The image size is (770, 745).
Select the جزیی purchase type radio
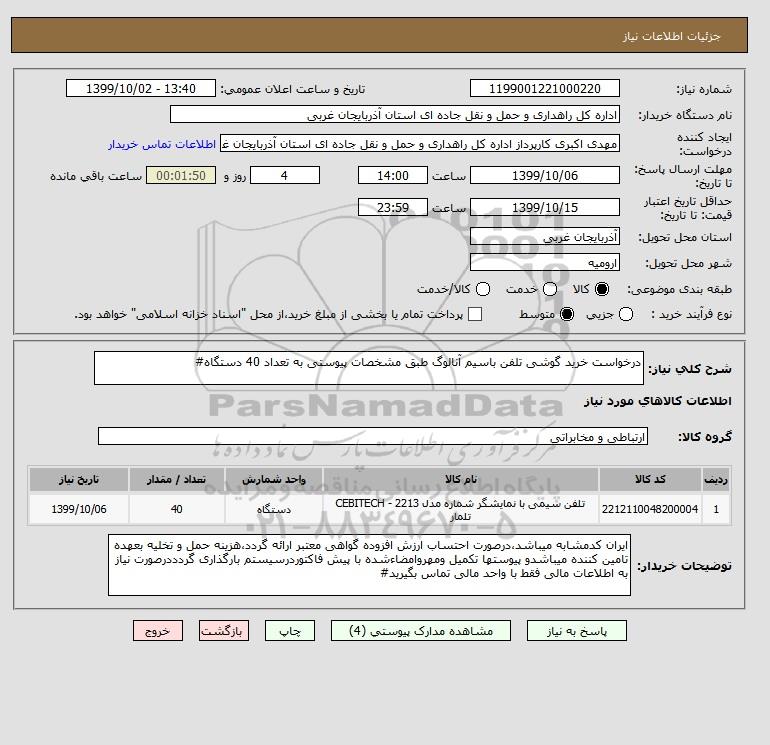tap(626, 314)
